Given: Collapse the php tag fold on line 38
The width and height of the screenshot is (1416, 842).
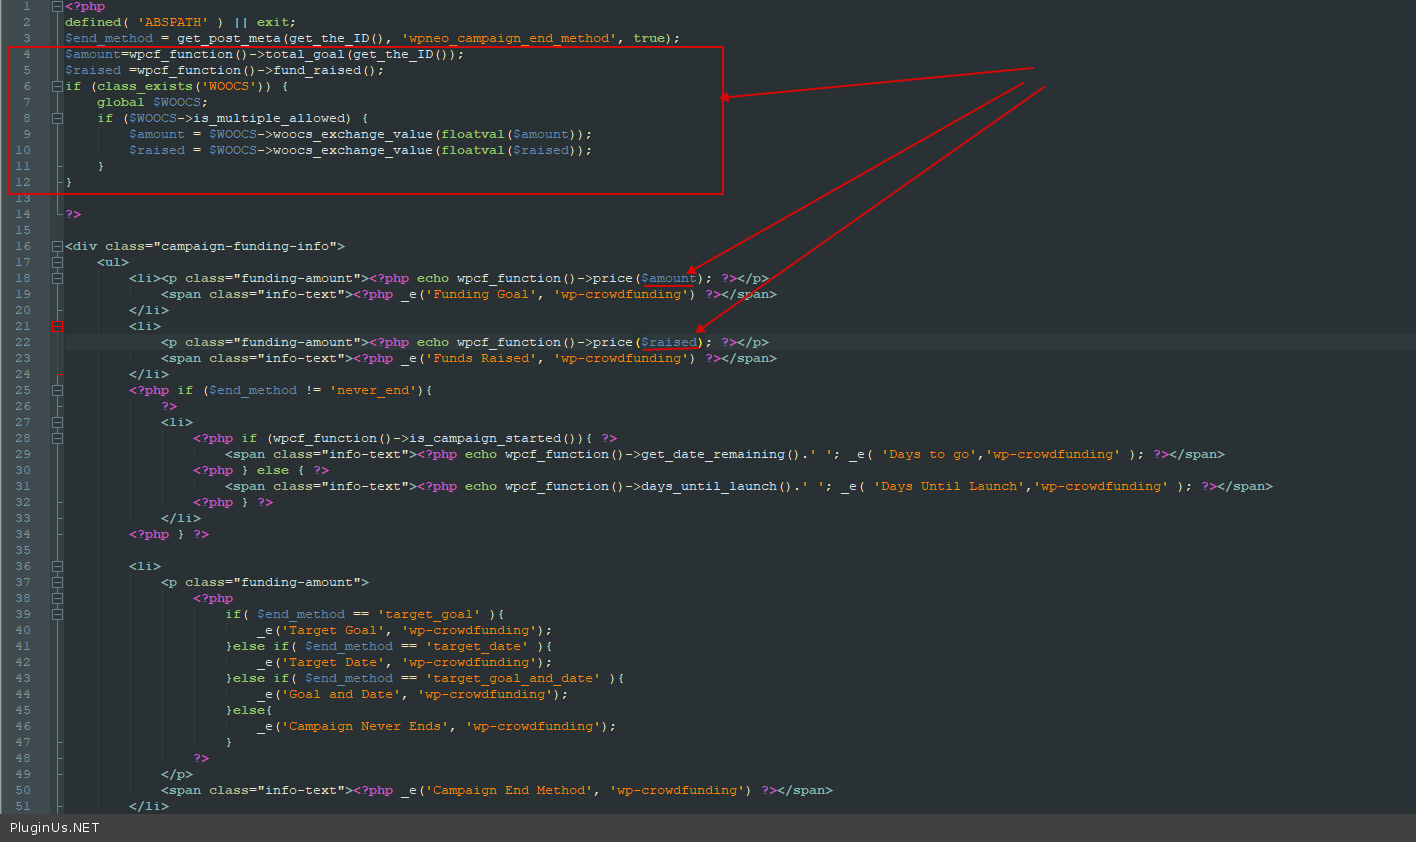Looking at the screenshot, I should [57, 598].
